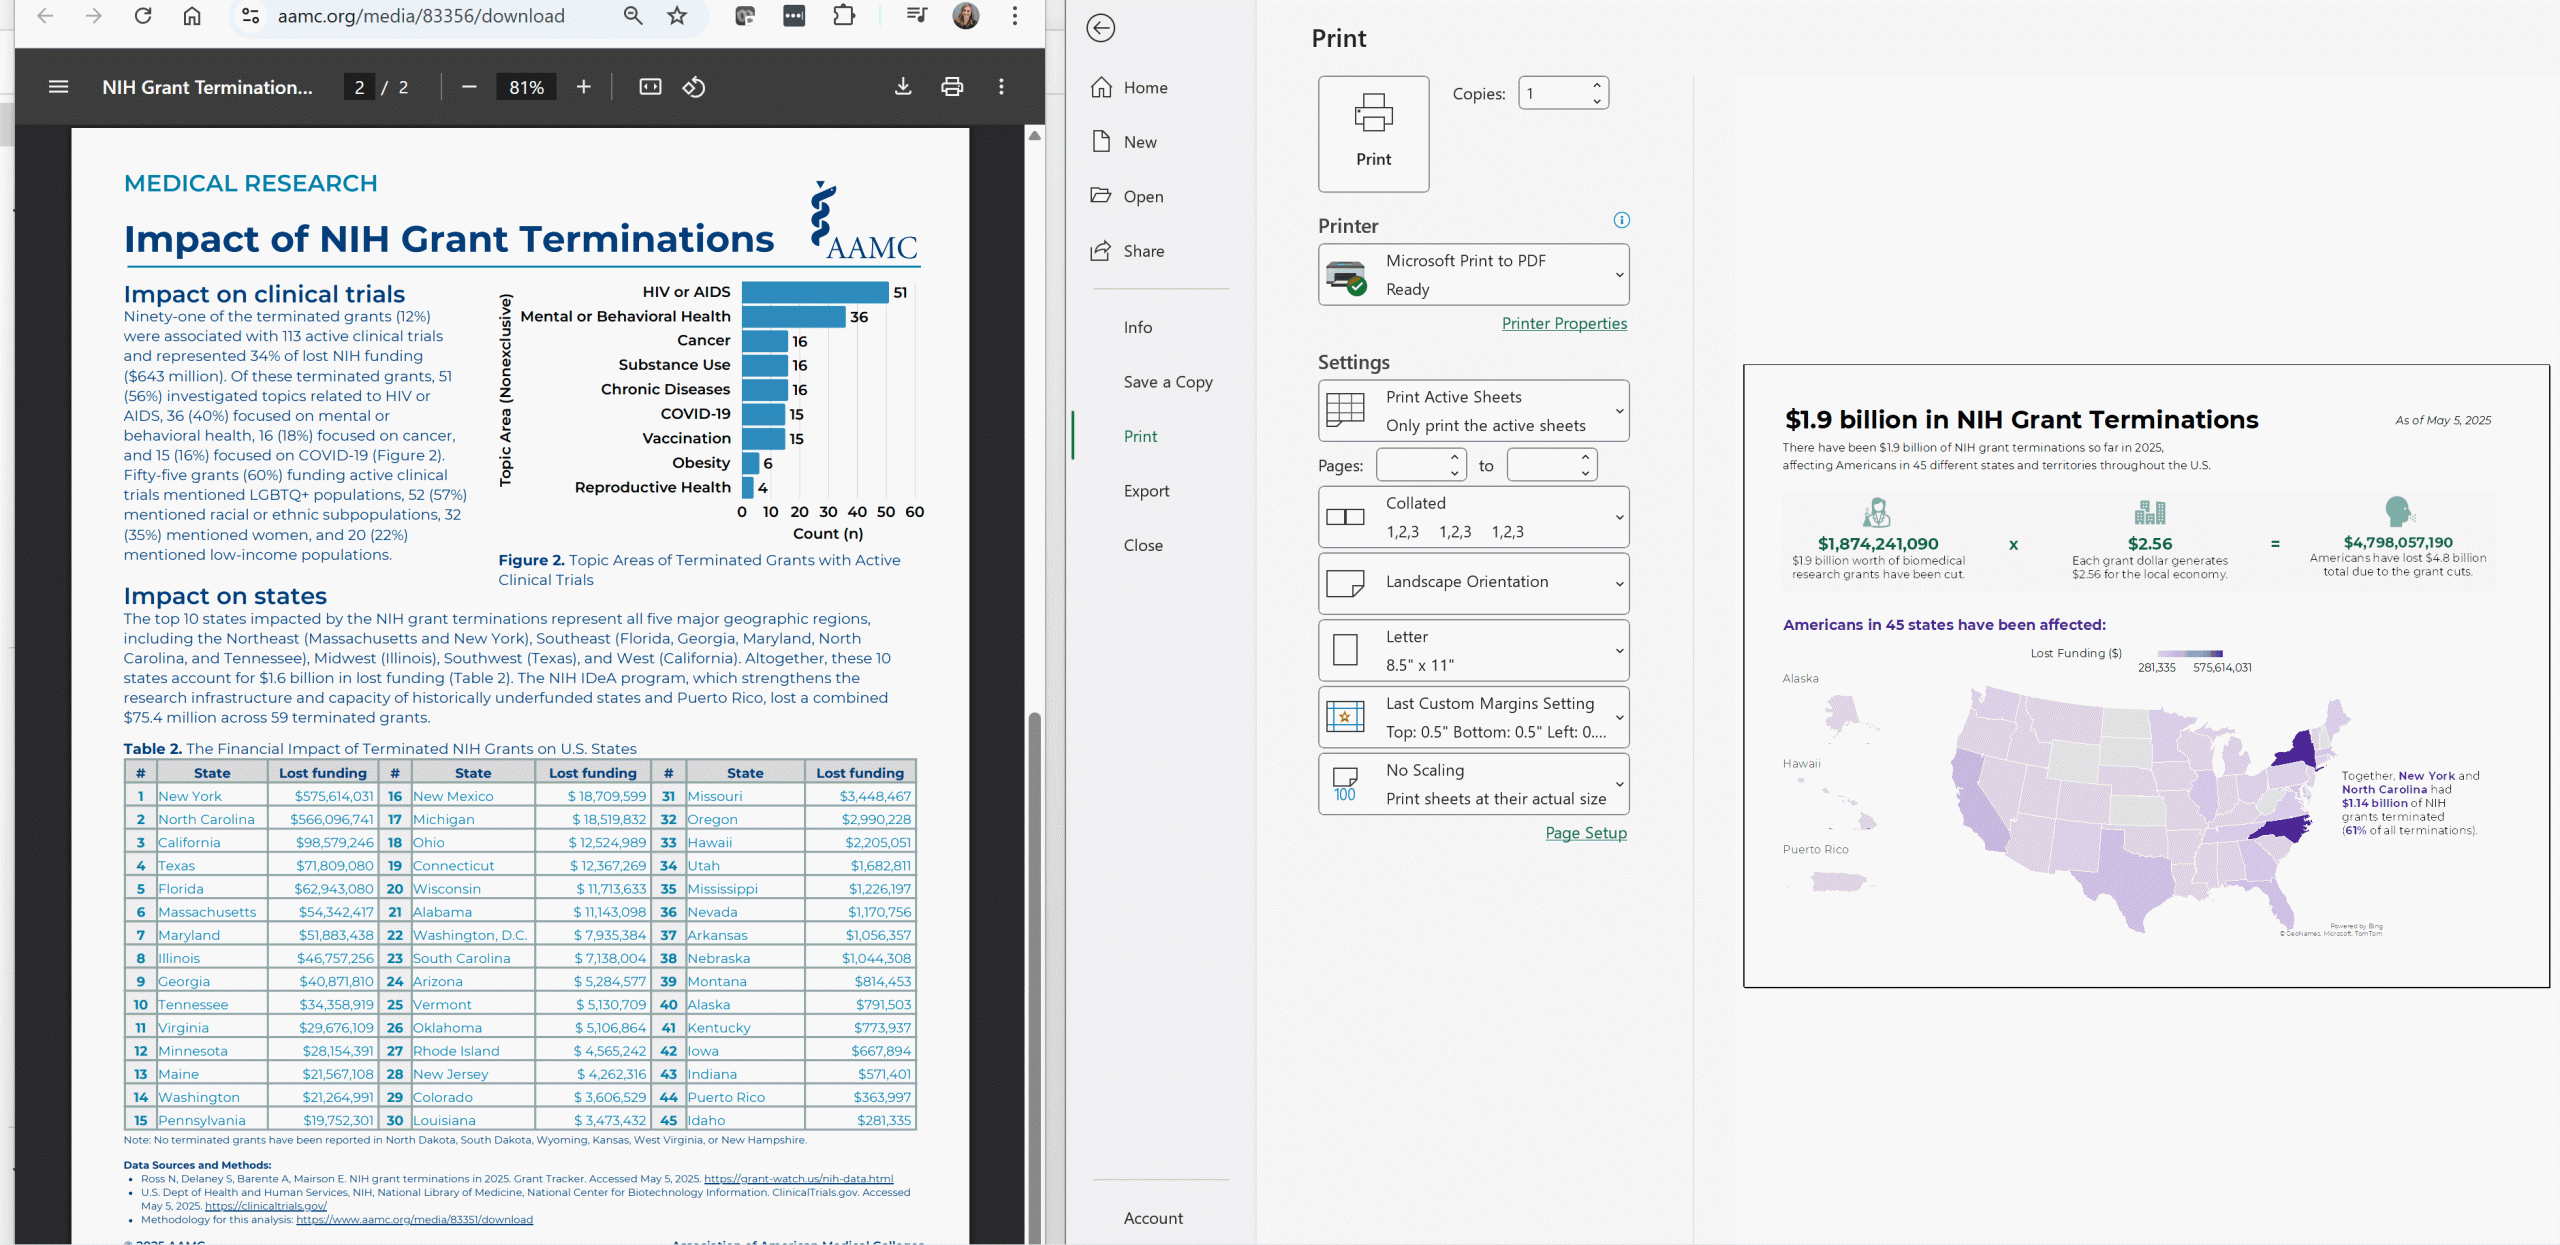The image size is (2560, 1245).
Task: Click the print preview page
Action: point(2146,676)
